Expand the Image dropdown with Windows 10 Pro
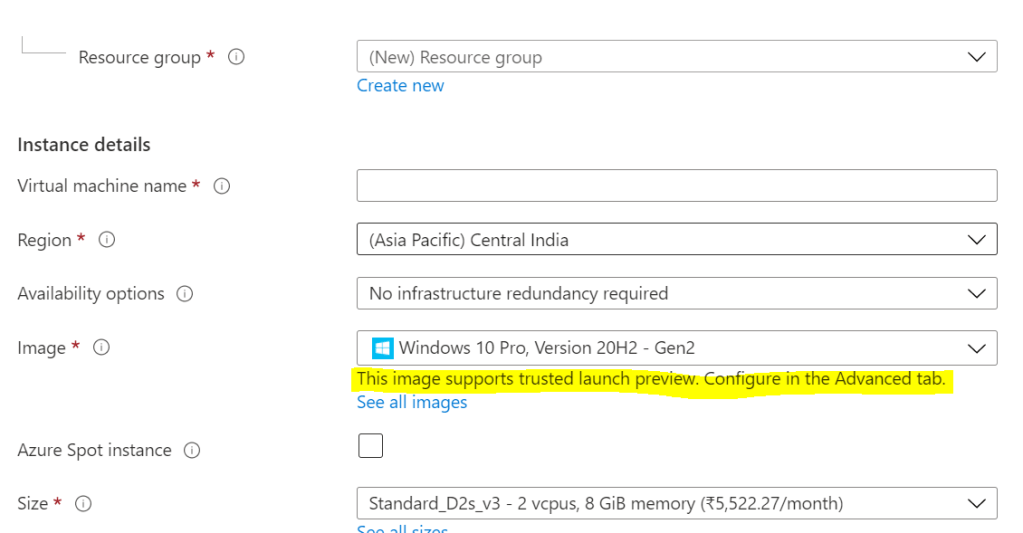Screen dimensions: 1023x533 click(676, 348)
